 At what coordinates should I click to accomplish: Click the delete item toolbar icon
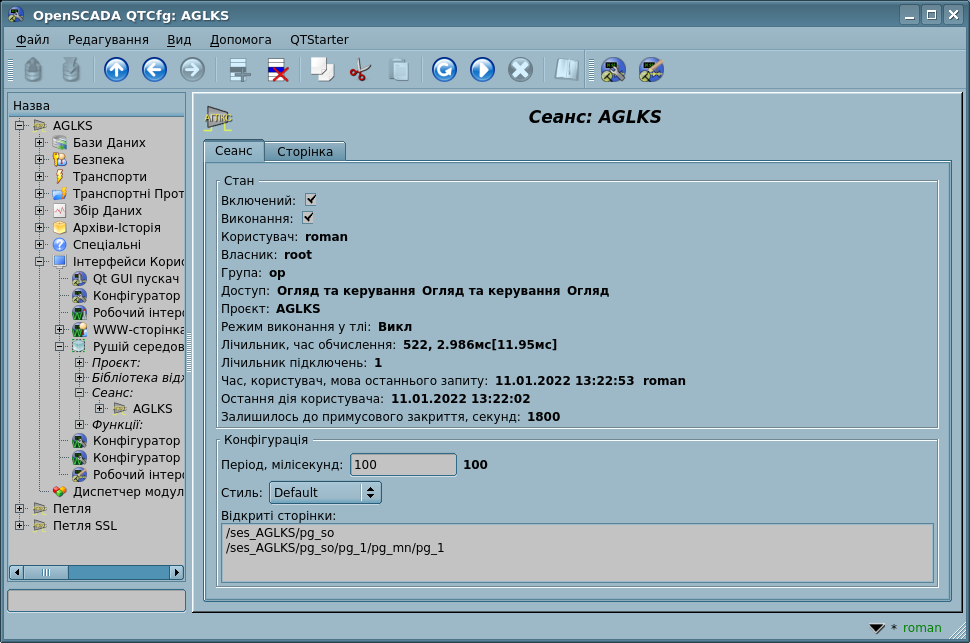tap(277, 70)
